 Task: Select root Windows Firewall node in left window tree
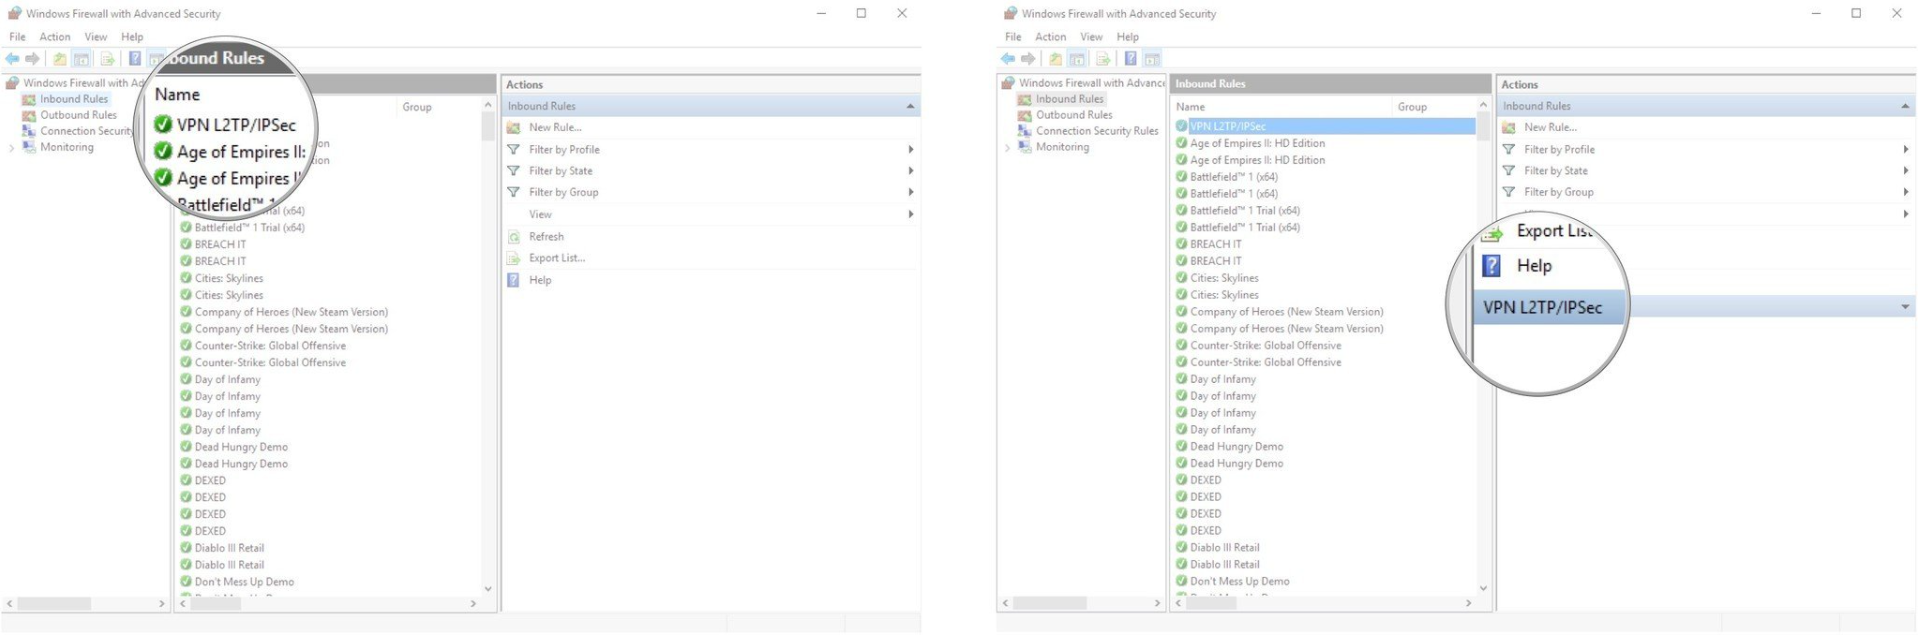[x=85, y=83]
